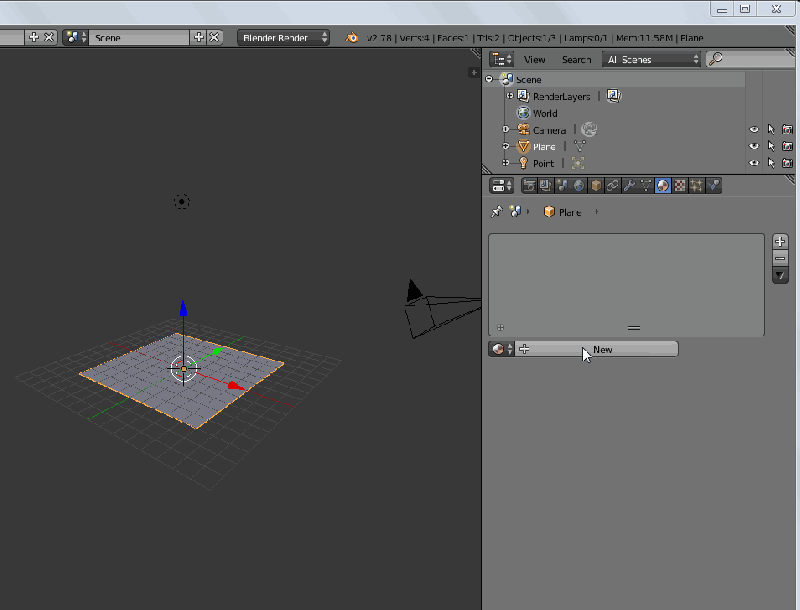Open the View menu in the outliner
The height and width of the screenshot is (610, 800).
pyautogui.click(x=534, y=59)
